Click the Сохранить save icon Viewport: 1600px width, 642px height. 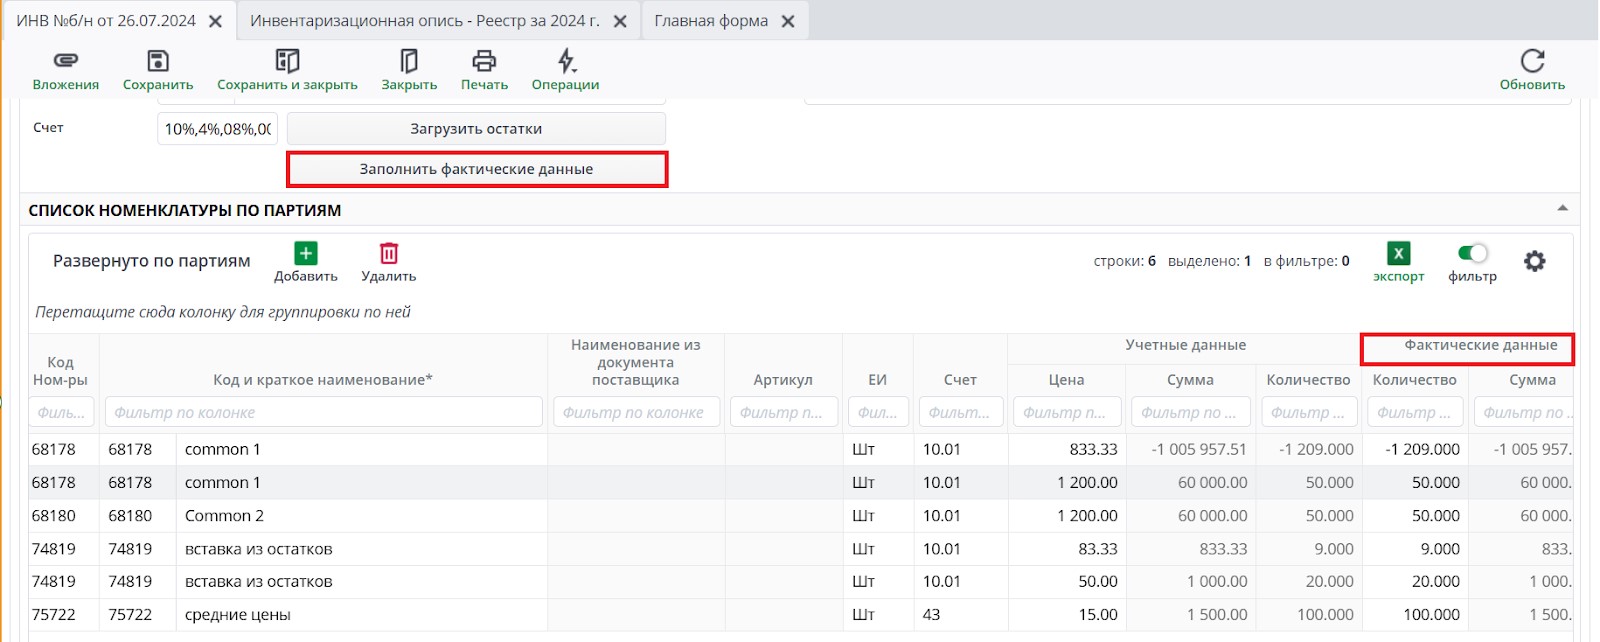click(x=158, y=61)
